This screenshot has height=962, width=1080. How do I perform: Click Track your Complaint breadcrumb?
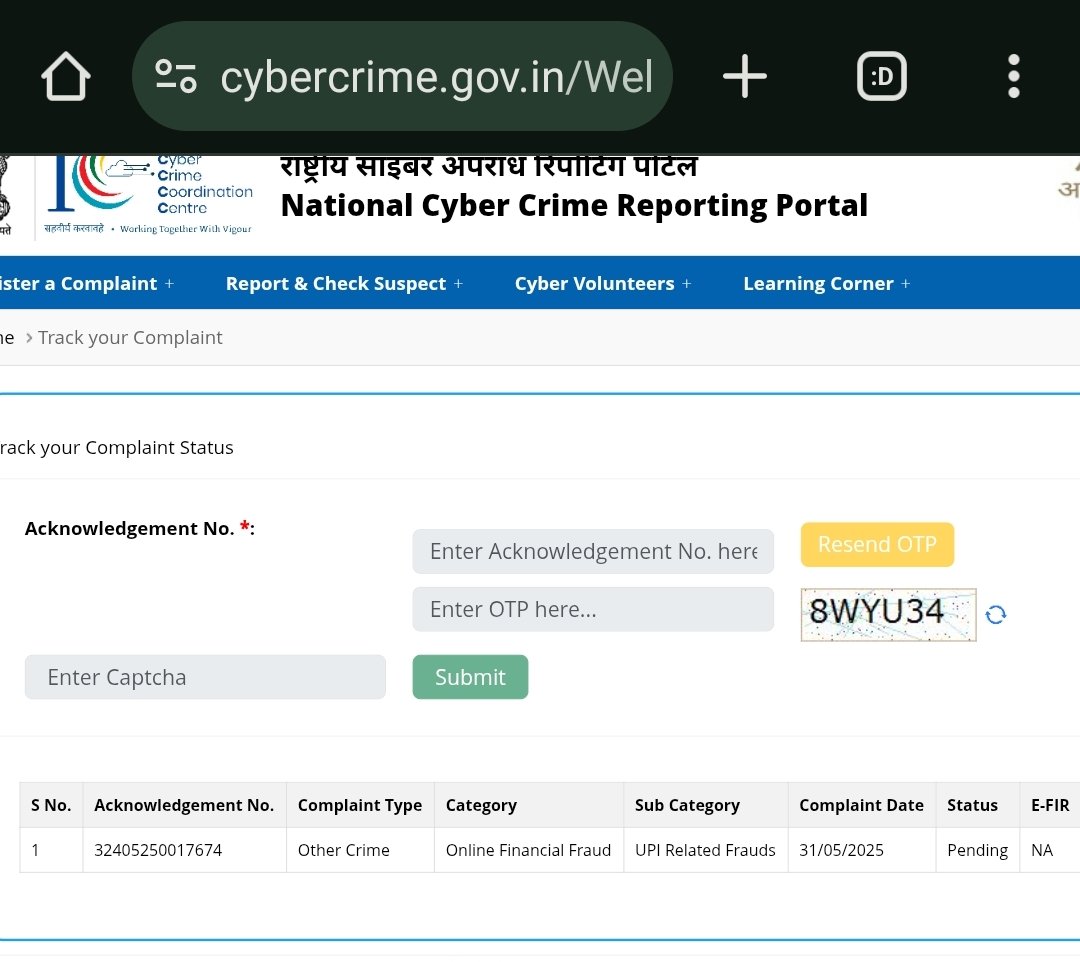[x=130, y=337]
